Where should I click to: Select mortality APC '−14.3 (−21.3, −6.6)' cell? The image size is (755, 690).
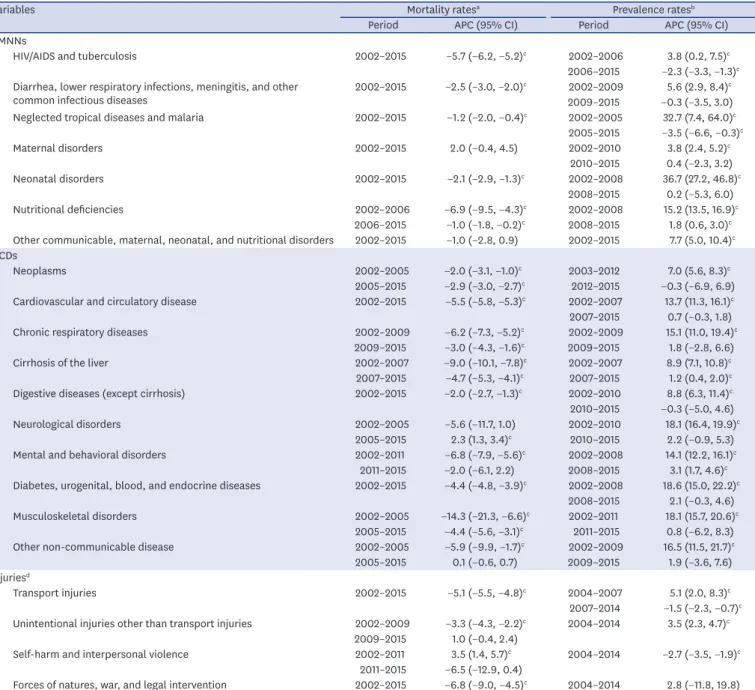485,517
